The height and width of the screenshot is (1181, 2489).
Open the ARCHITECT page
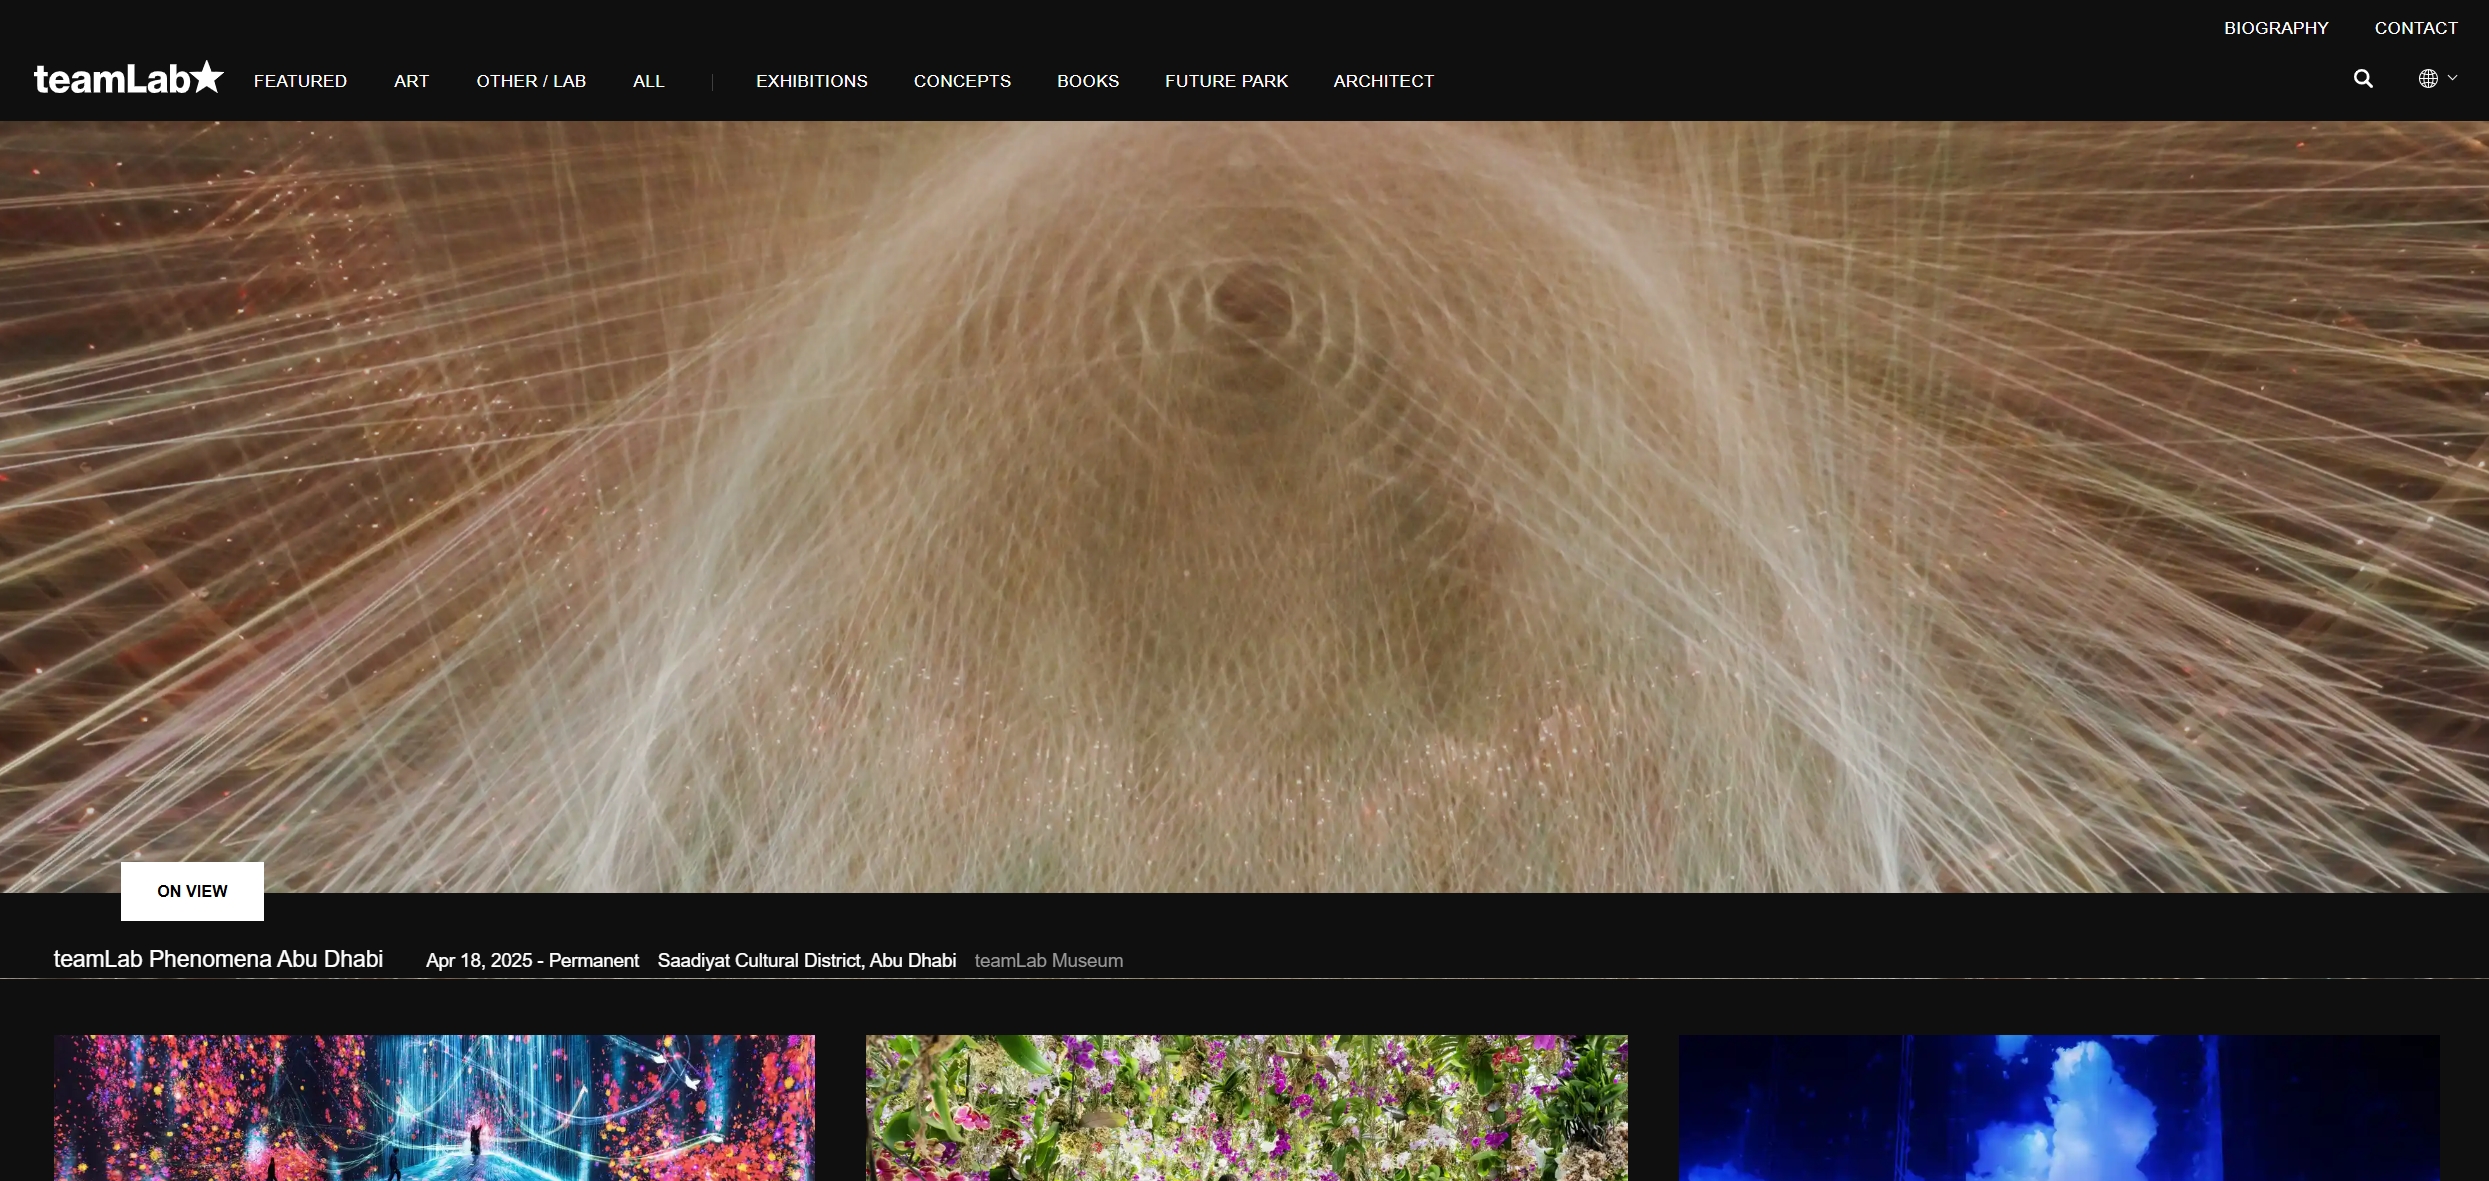pyautogui.click(x=1383, y=81)
